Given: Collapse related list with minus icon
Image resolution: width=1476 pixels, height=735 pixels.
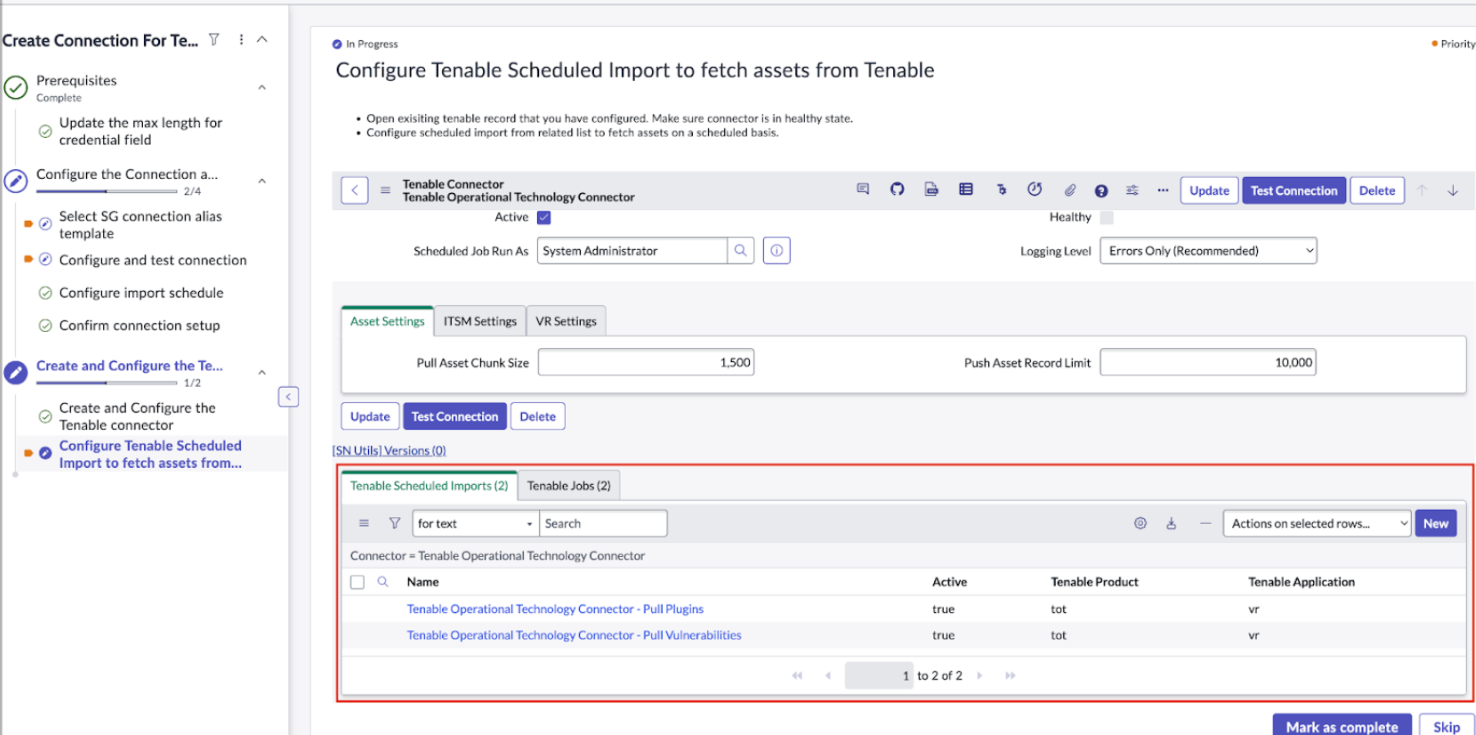Looking at the screenshot, I should pos(1205,523).
